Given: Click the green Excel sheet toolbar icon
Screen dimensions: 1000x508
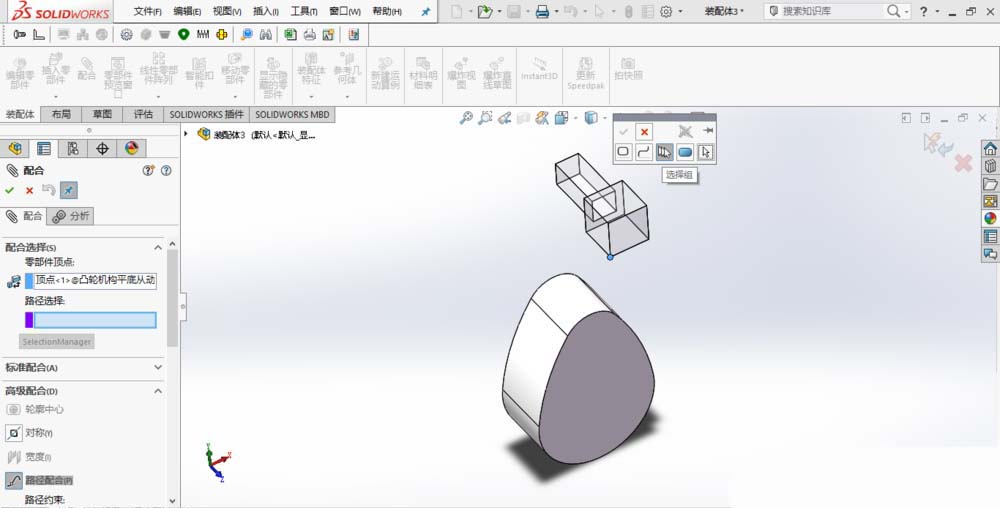Looking at the screenshot, I should pos(290,34).
